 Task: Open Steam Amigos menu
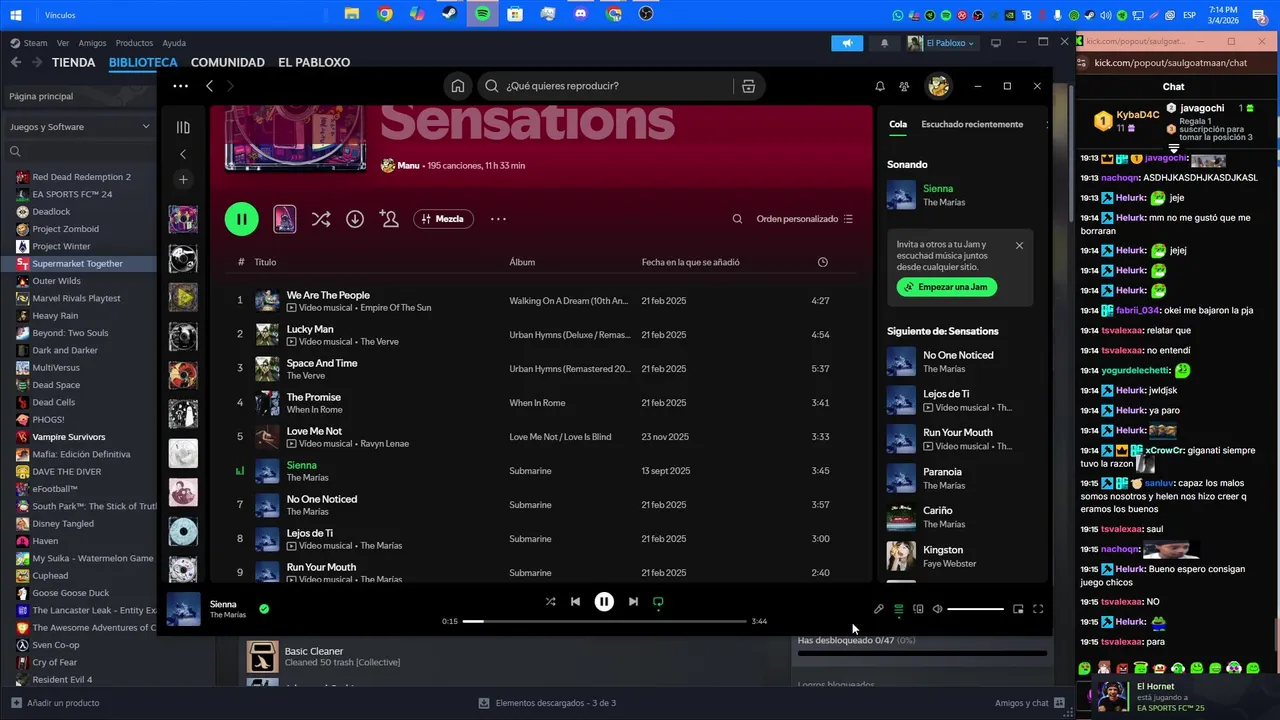[x=92, y=43]
